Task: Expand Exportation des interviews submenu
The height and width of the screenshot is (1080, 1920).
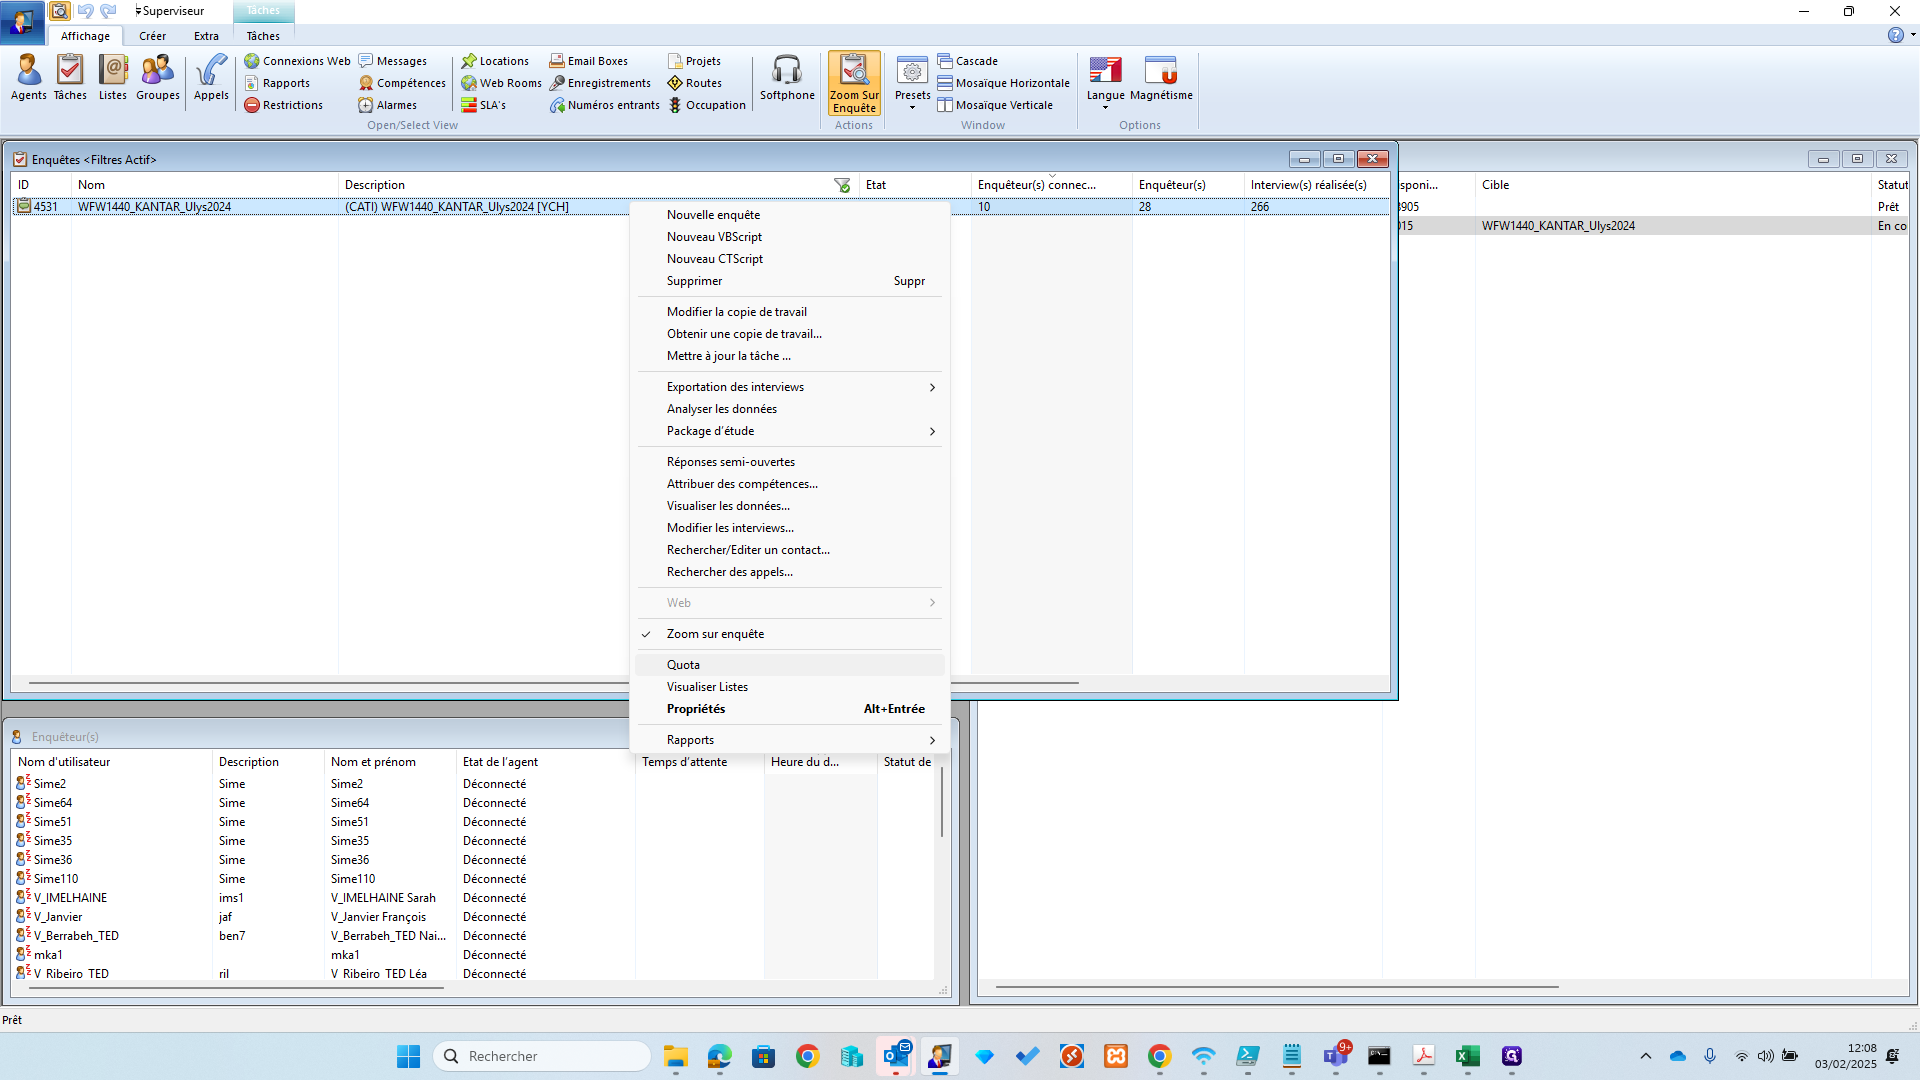Action: click(789, 387)
